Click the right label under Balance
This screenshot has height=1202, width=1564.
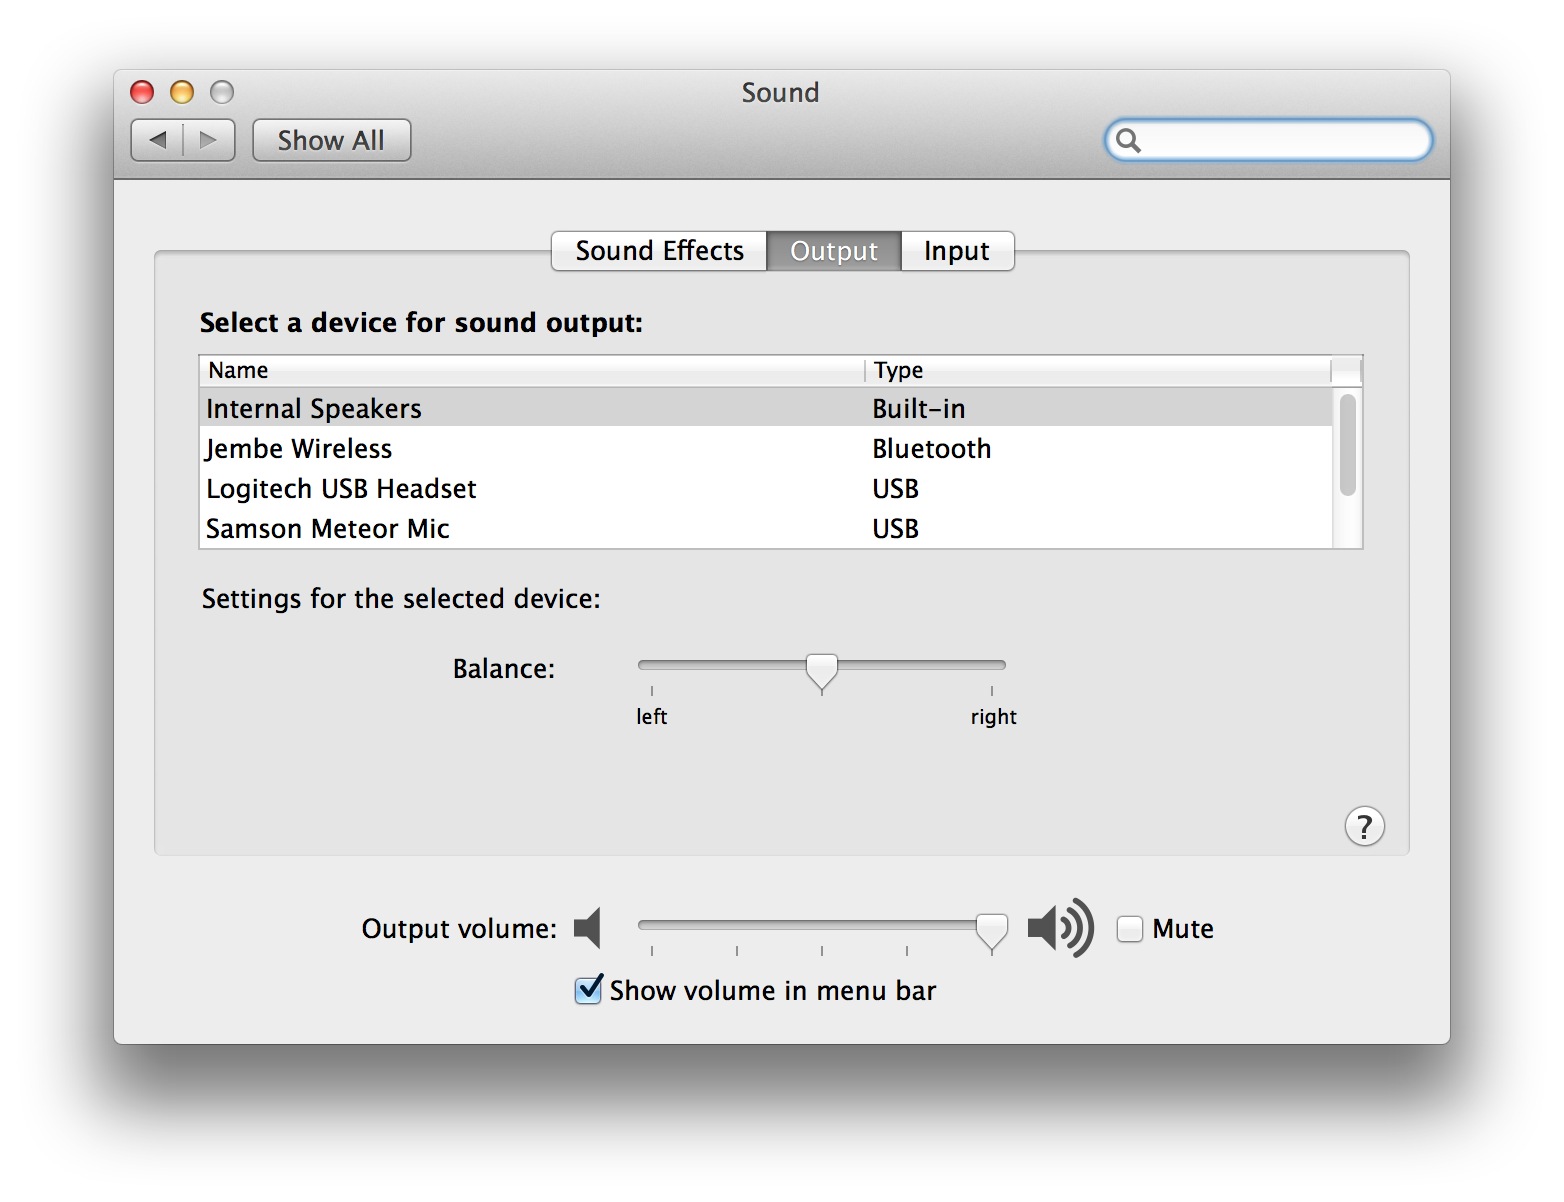pyautogui.click(x=993, y=717)
